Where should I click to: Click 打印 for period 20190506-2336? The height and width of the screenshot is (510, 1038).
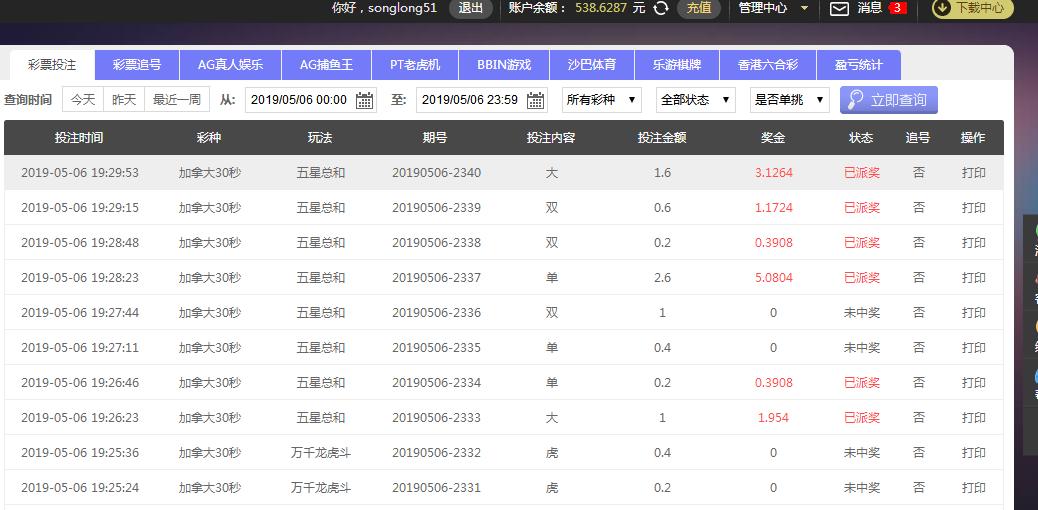point(973,313)
